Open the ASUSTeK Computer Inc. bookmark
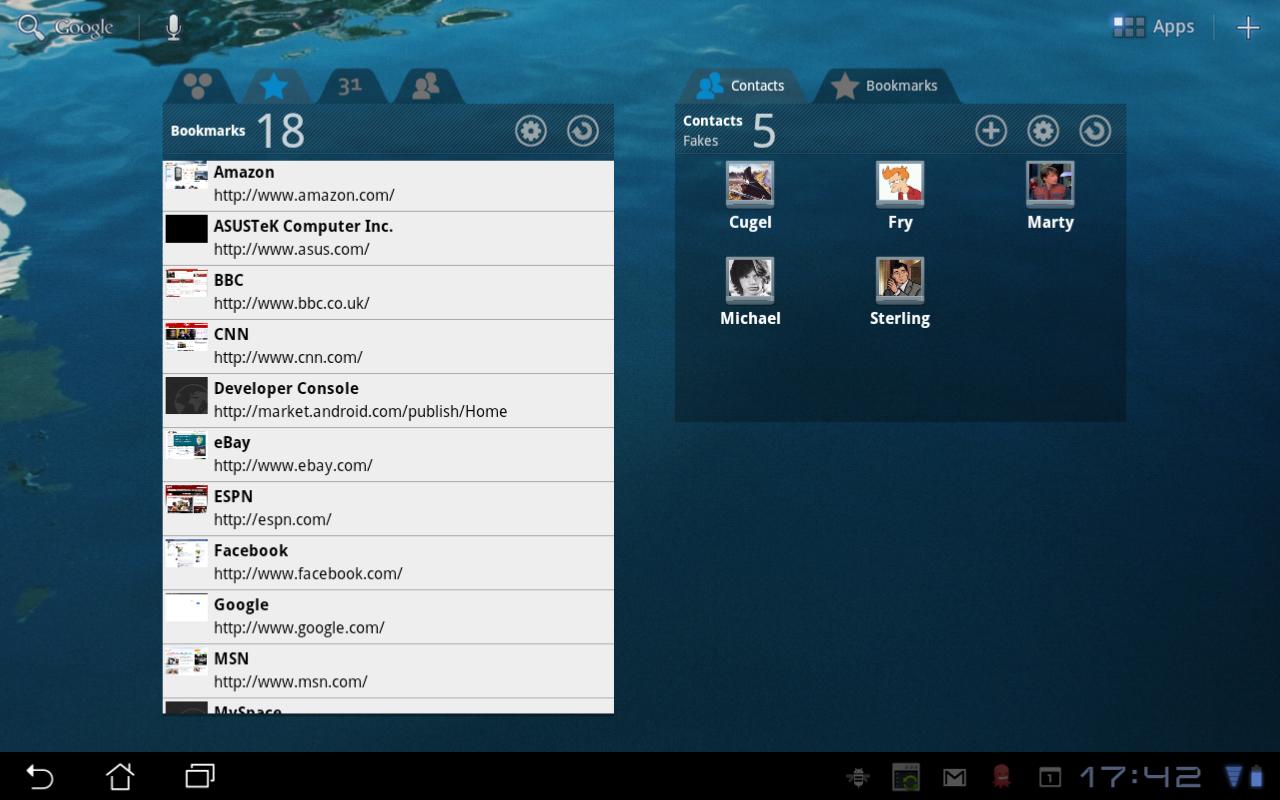 tap(388, 238)
